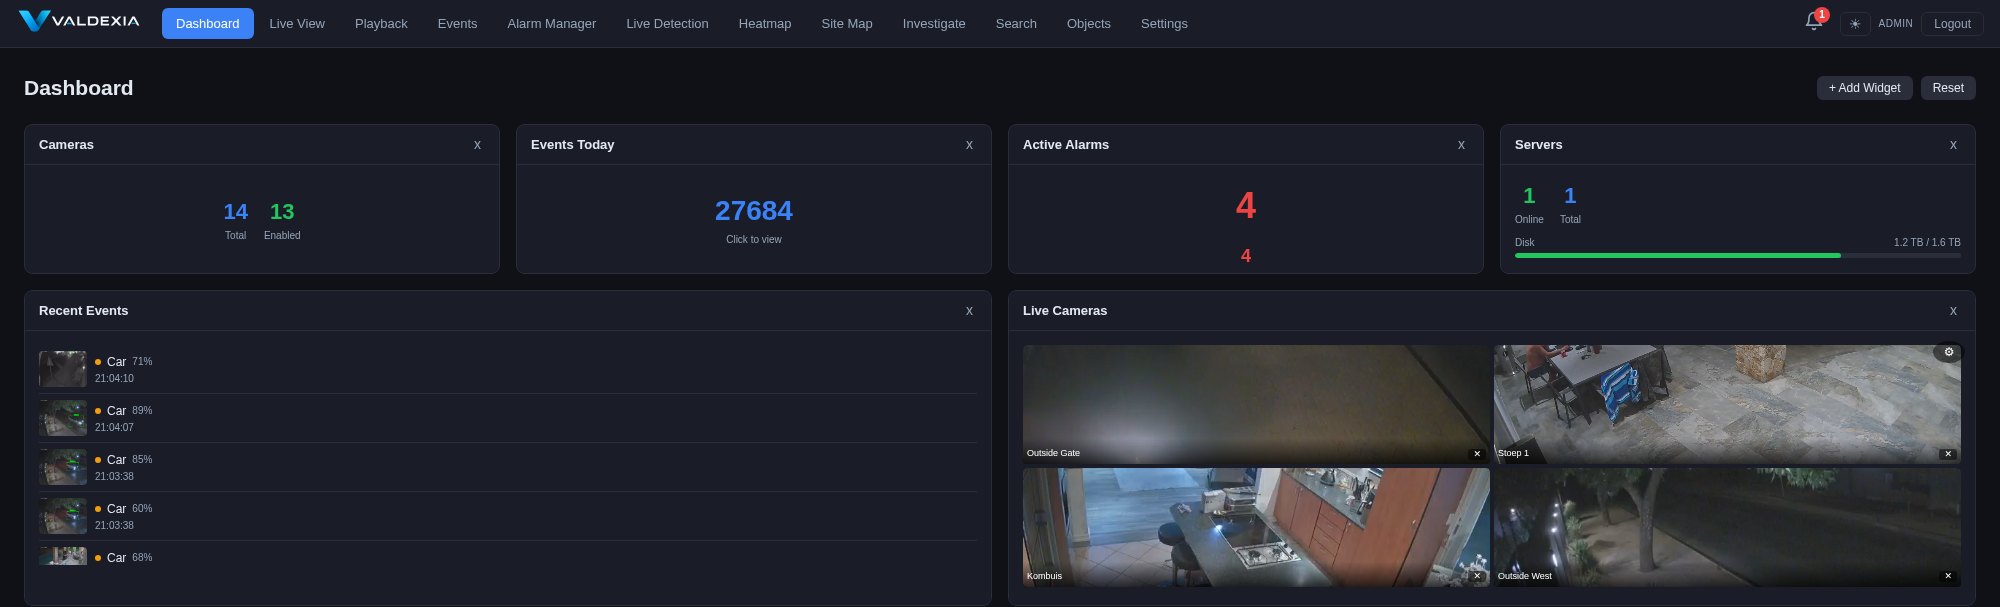Open the Heatmap page
2000x607 pixels.
pos(765,23)
